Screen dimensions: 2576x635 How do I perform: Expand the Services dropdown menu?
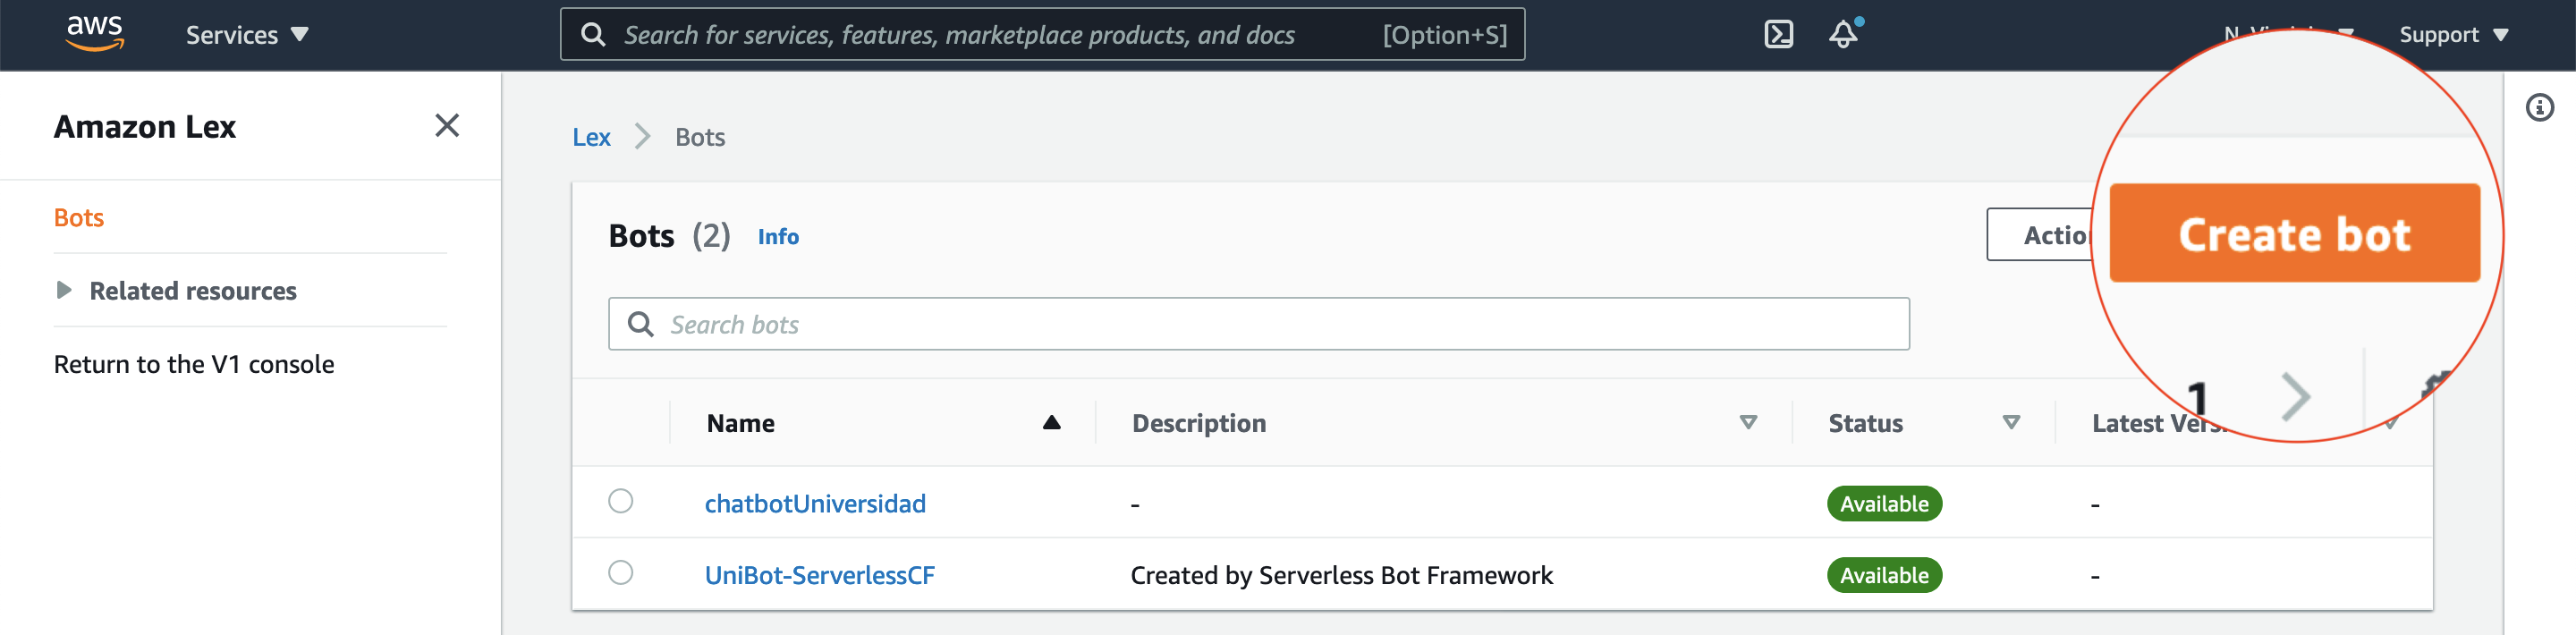[x=246, y=35]
